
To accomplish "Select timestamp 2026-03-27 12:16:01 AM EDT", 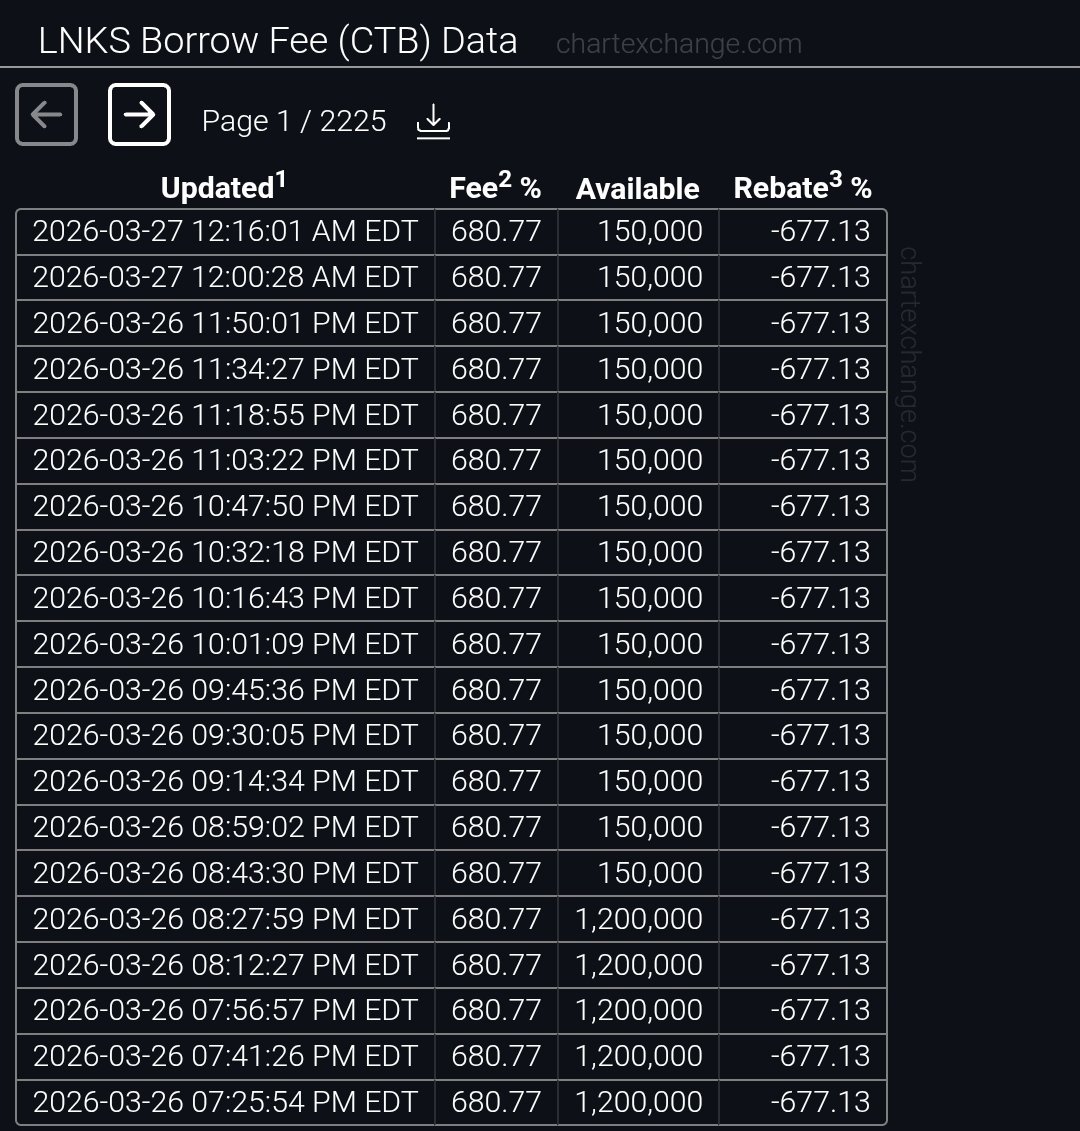I will (225, 232).
